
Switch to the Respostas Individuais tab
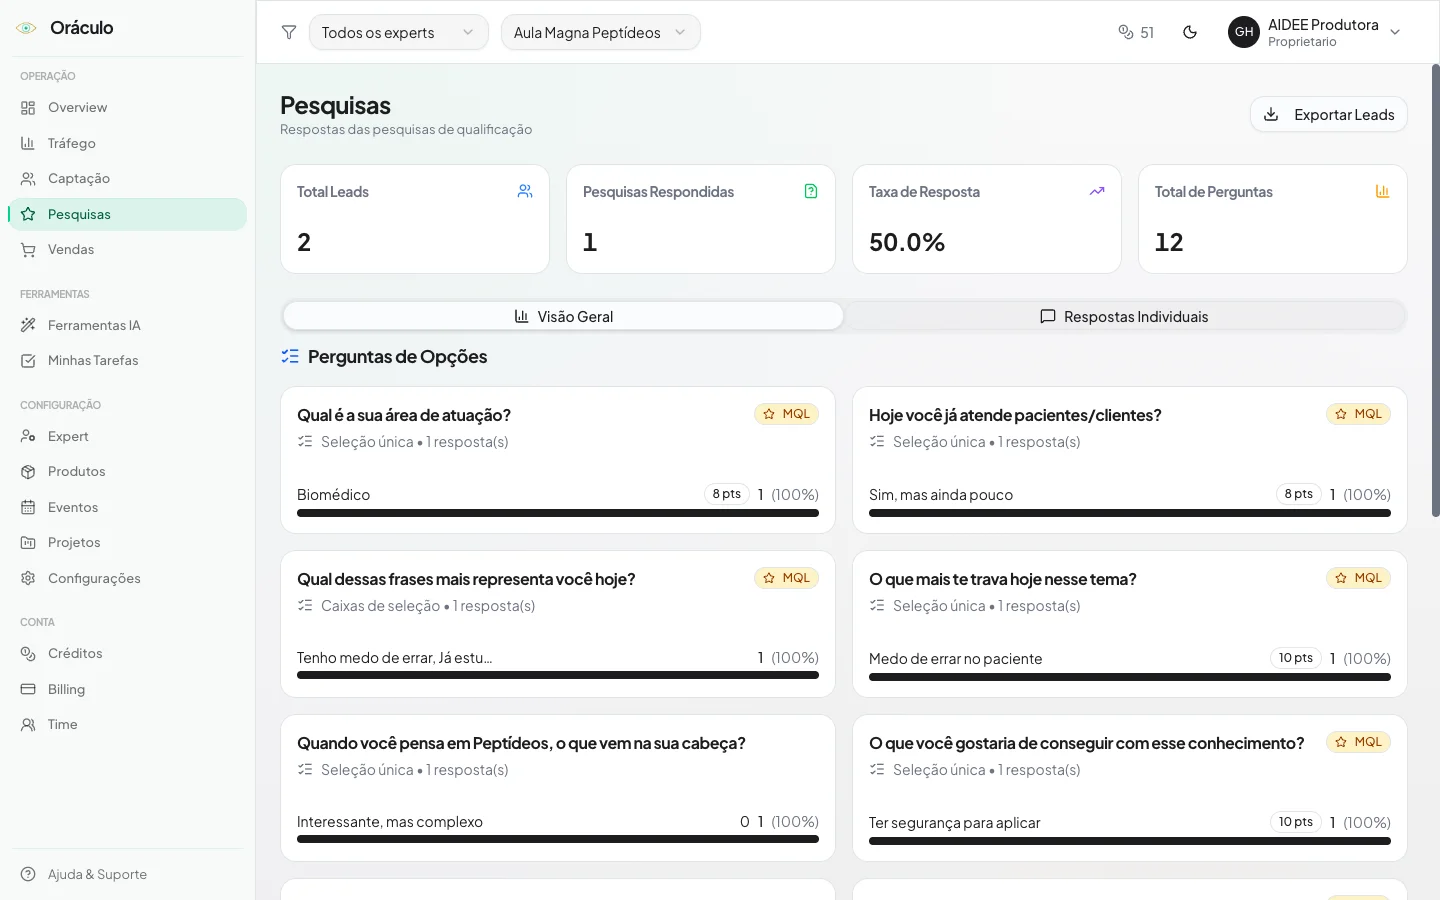click(x=1124, y=316)
